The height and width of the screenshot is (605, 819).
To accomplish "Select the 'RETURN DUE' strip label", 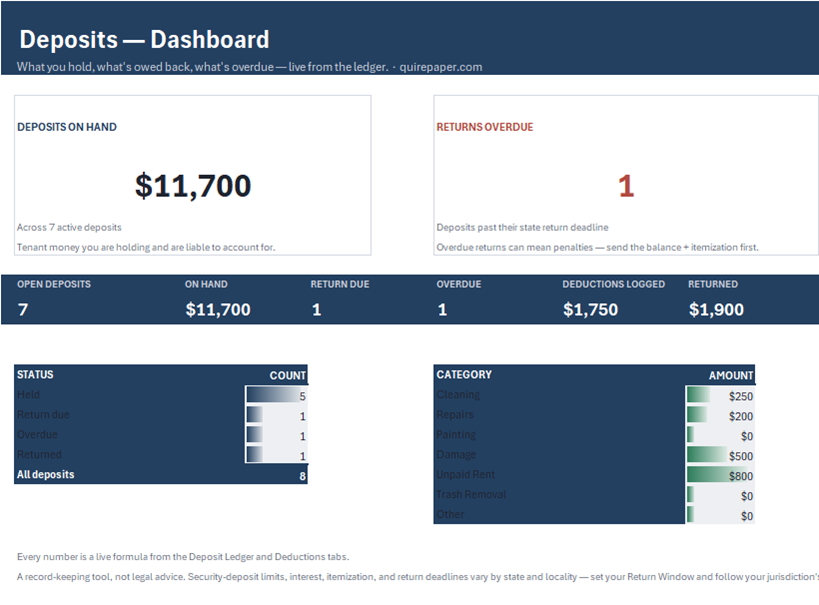I will [340, 284].
